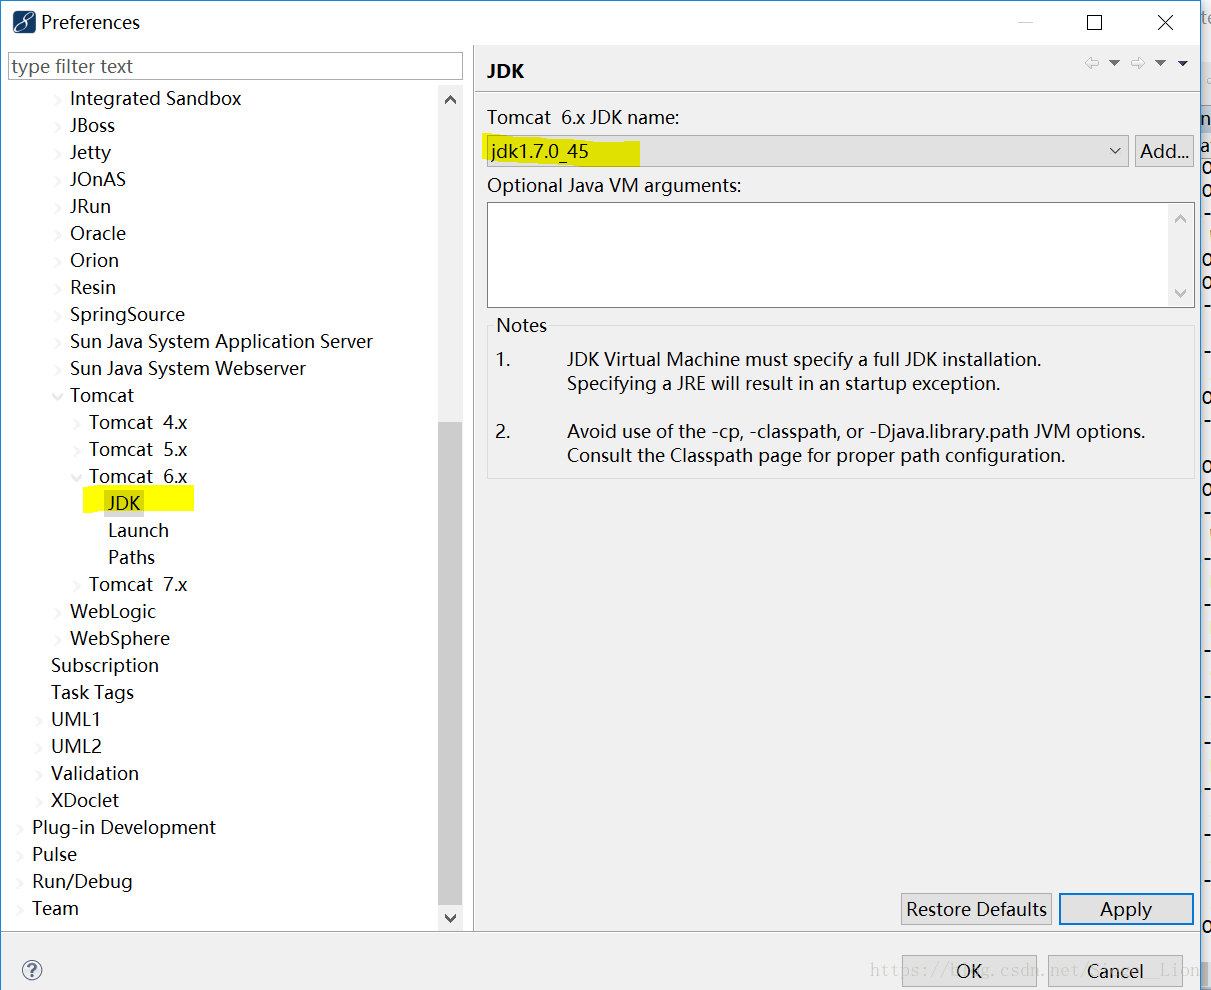Select the Paths item under Tomcat 6.x
The width and height of the screenshot is (1211, 990).
[131, 557]
